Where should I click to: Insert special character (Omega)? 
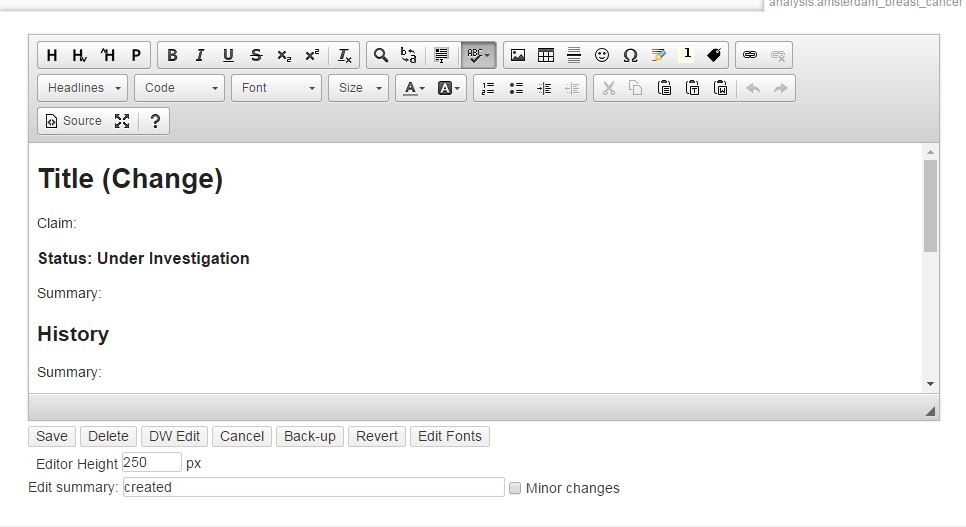coord(630,55)
